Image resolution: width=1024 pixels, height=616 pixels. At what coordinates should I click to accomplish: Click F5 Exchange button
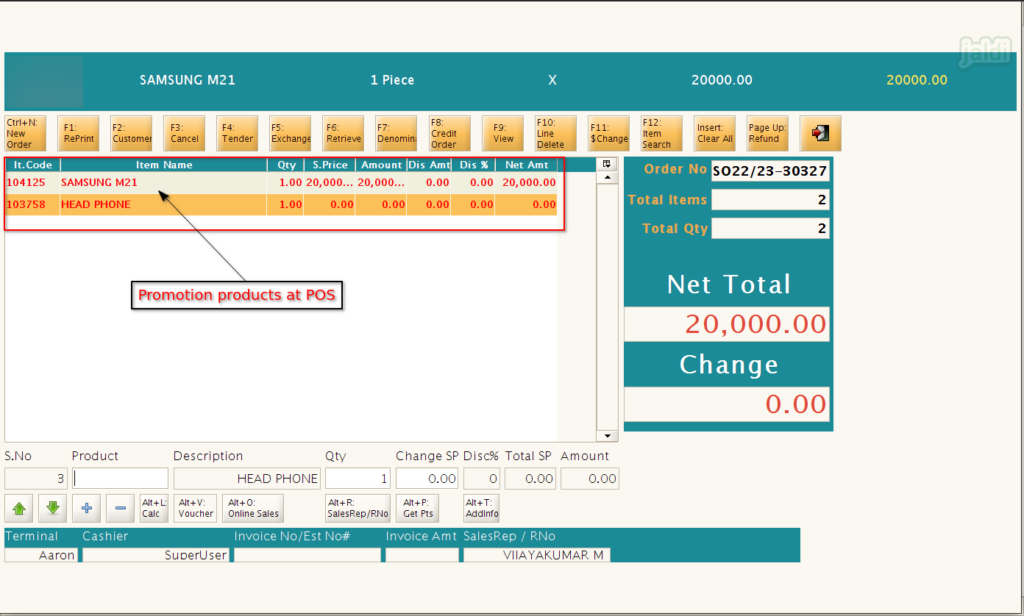[x=291, y=133]
